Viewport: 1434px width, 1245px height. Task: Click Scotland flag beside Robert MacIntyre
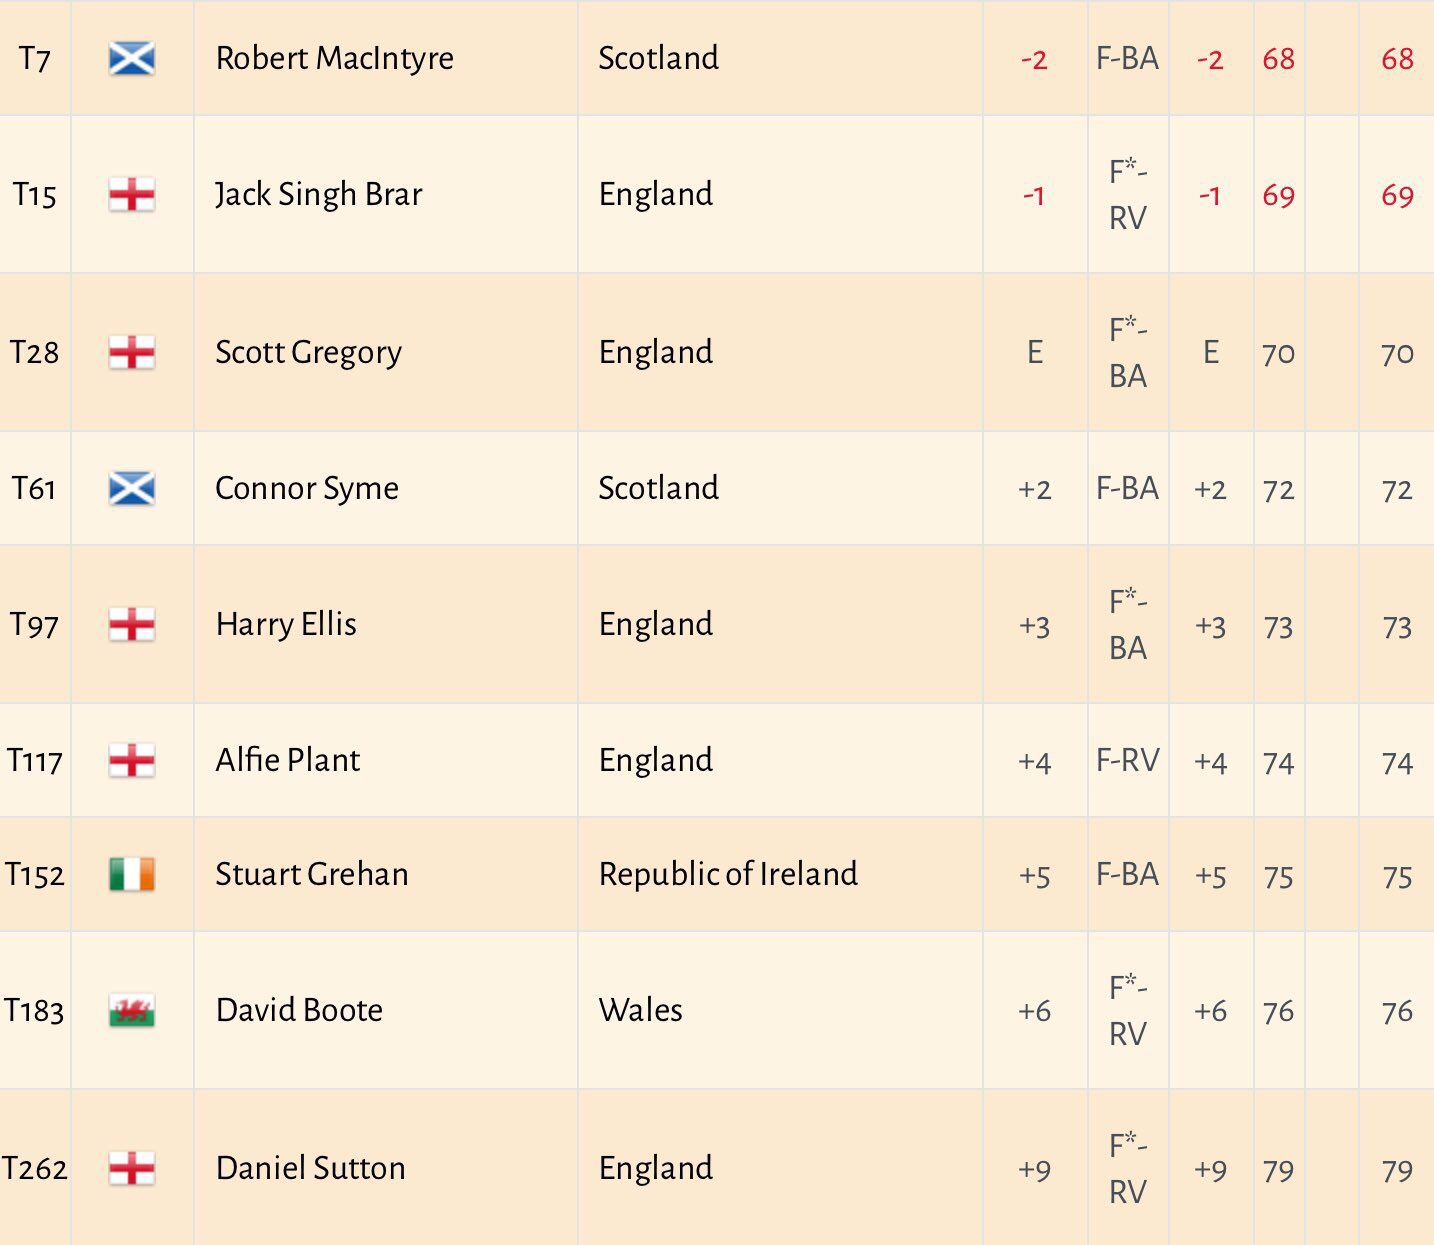point(131,59)
